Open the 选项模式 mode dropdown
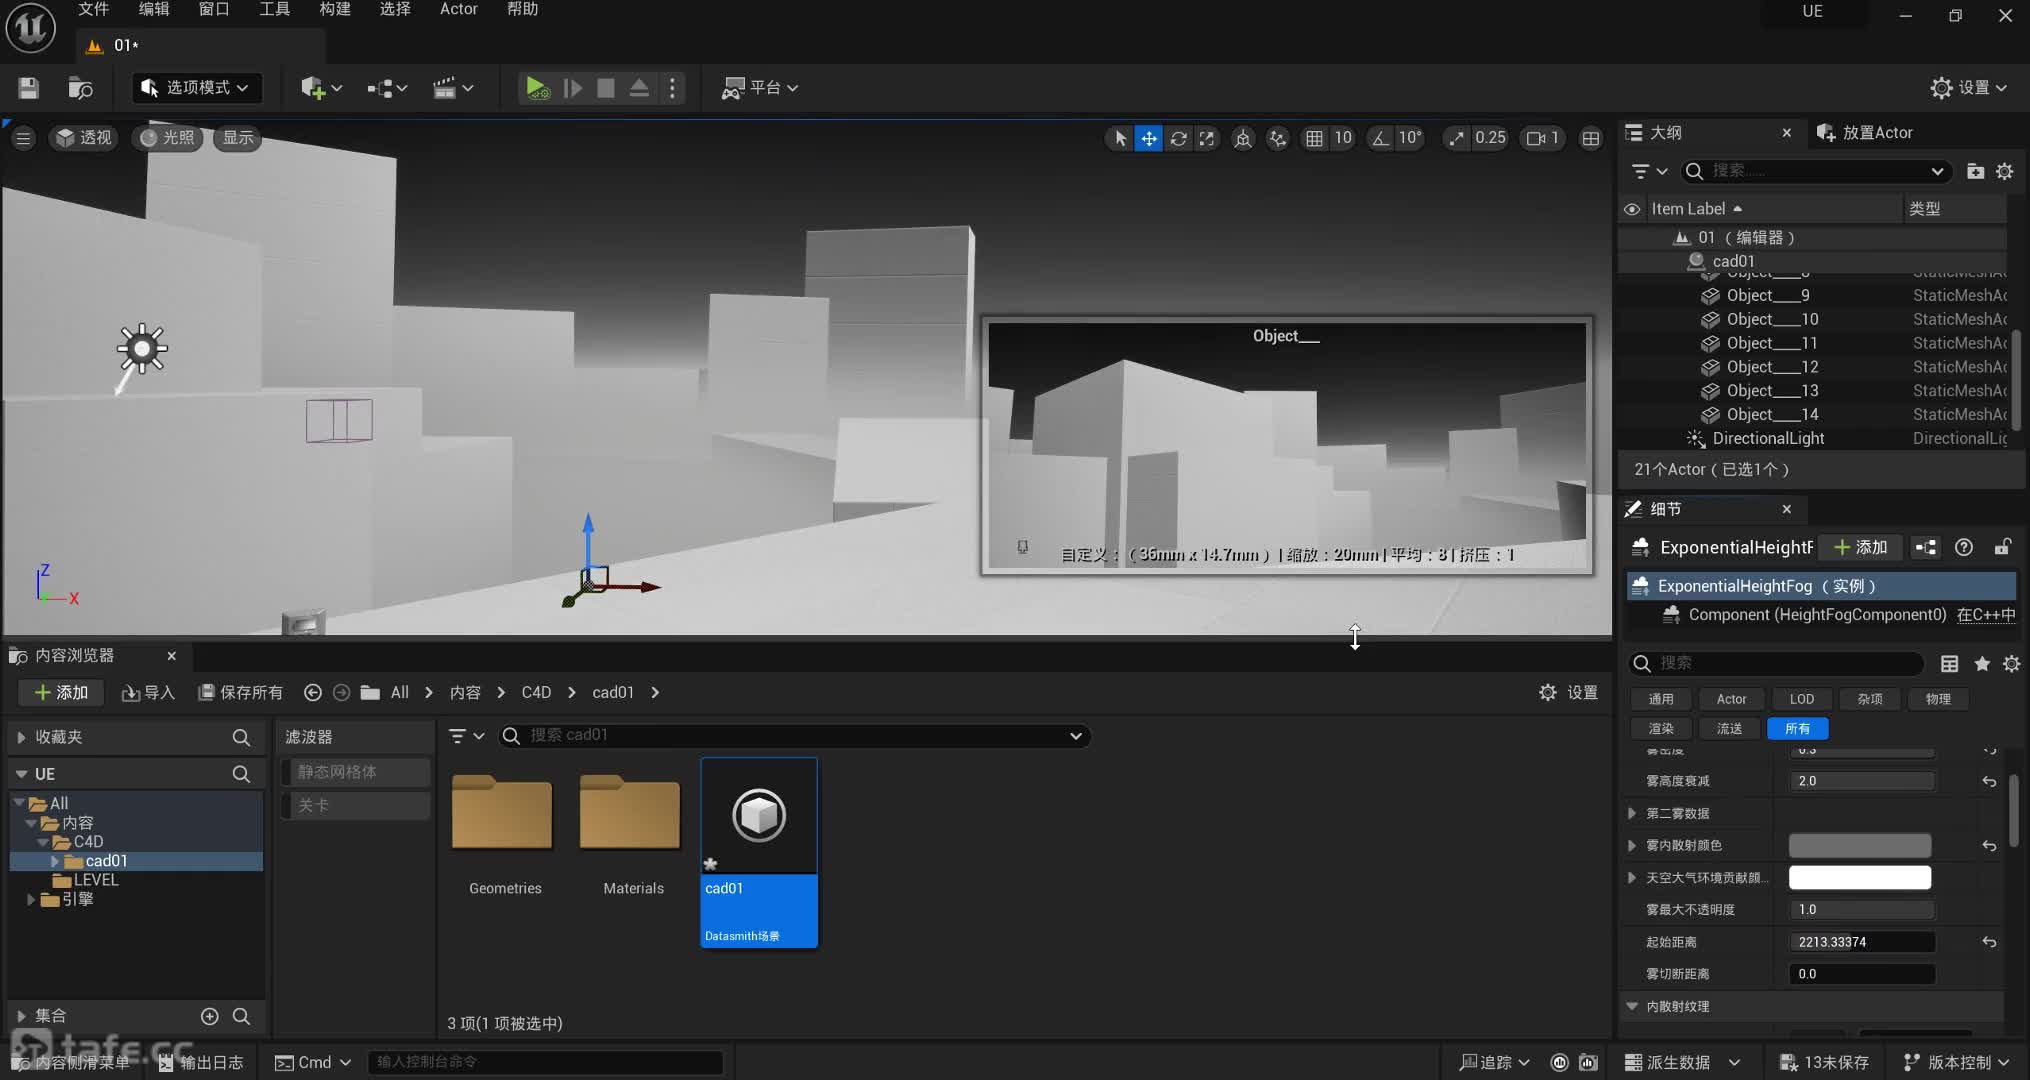Screen dimensions: 2030x1080 point(196,88)
